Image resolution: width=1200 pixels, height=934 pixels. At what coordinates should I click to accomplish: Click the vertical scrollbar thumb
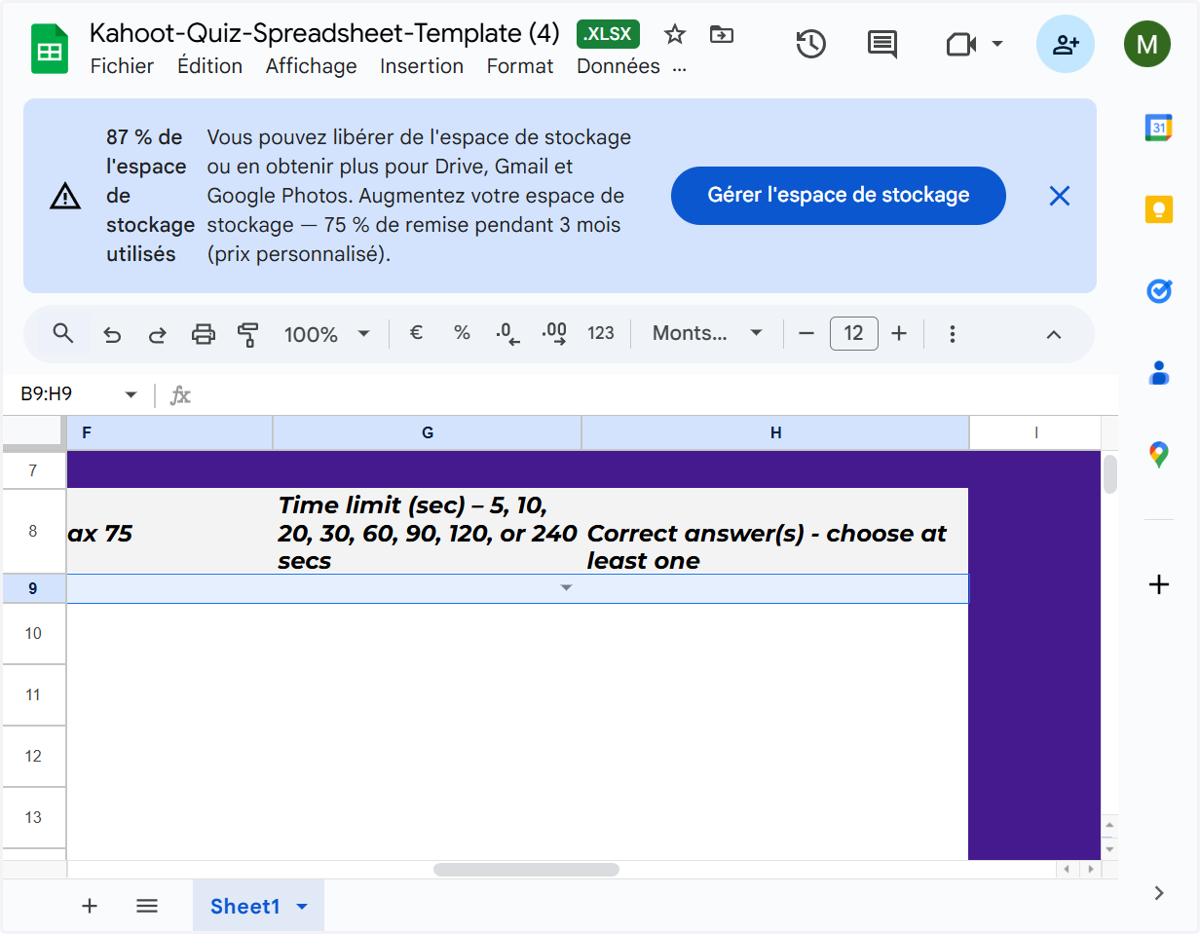pyautogui.click(x=1110, y=474)
